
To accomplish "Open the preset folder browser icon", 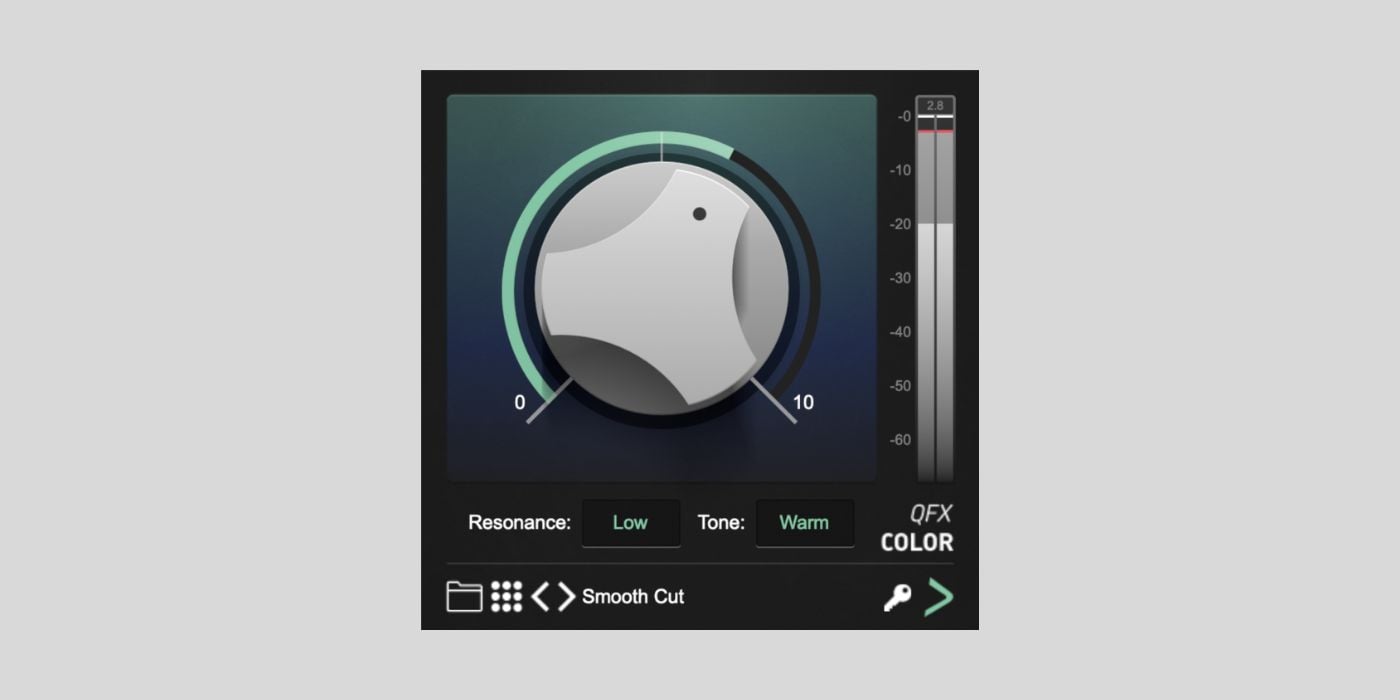I will click(x=464, y=597).
